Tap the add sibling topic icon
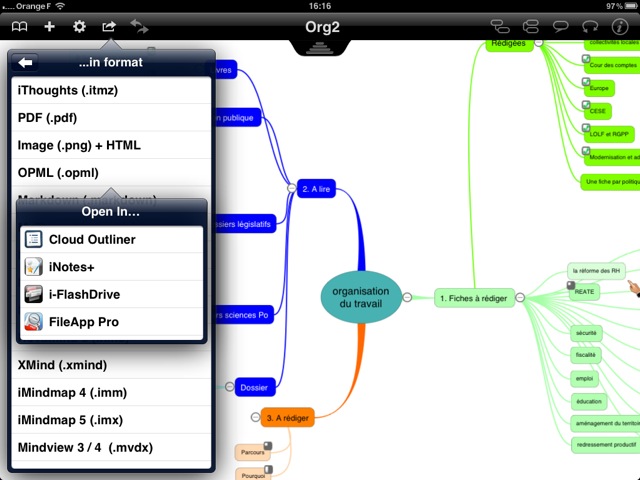The height and width of the screenshot is (480, 640). tap(530, 26)
